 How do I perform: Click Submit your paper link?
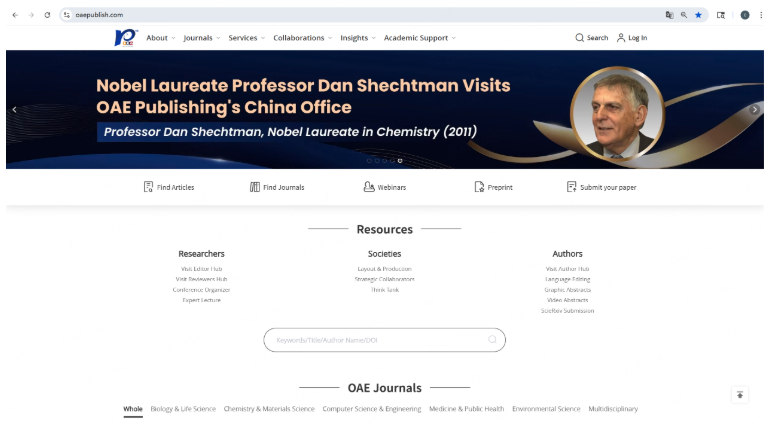[x=607, y=187]
